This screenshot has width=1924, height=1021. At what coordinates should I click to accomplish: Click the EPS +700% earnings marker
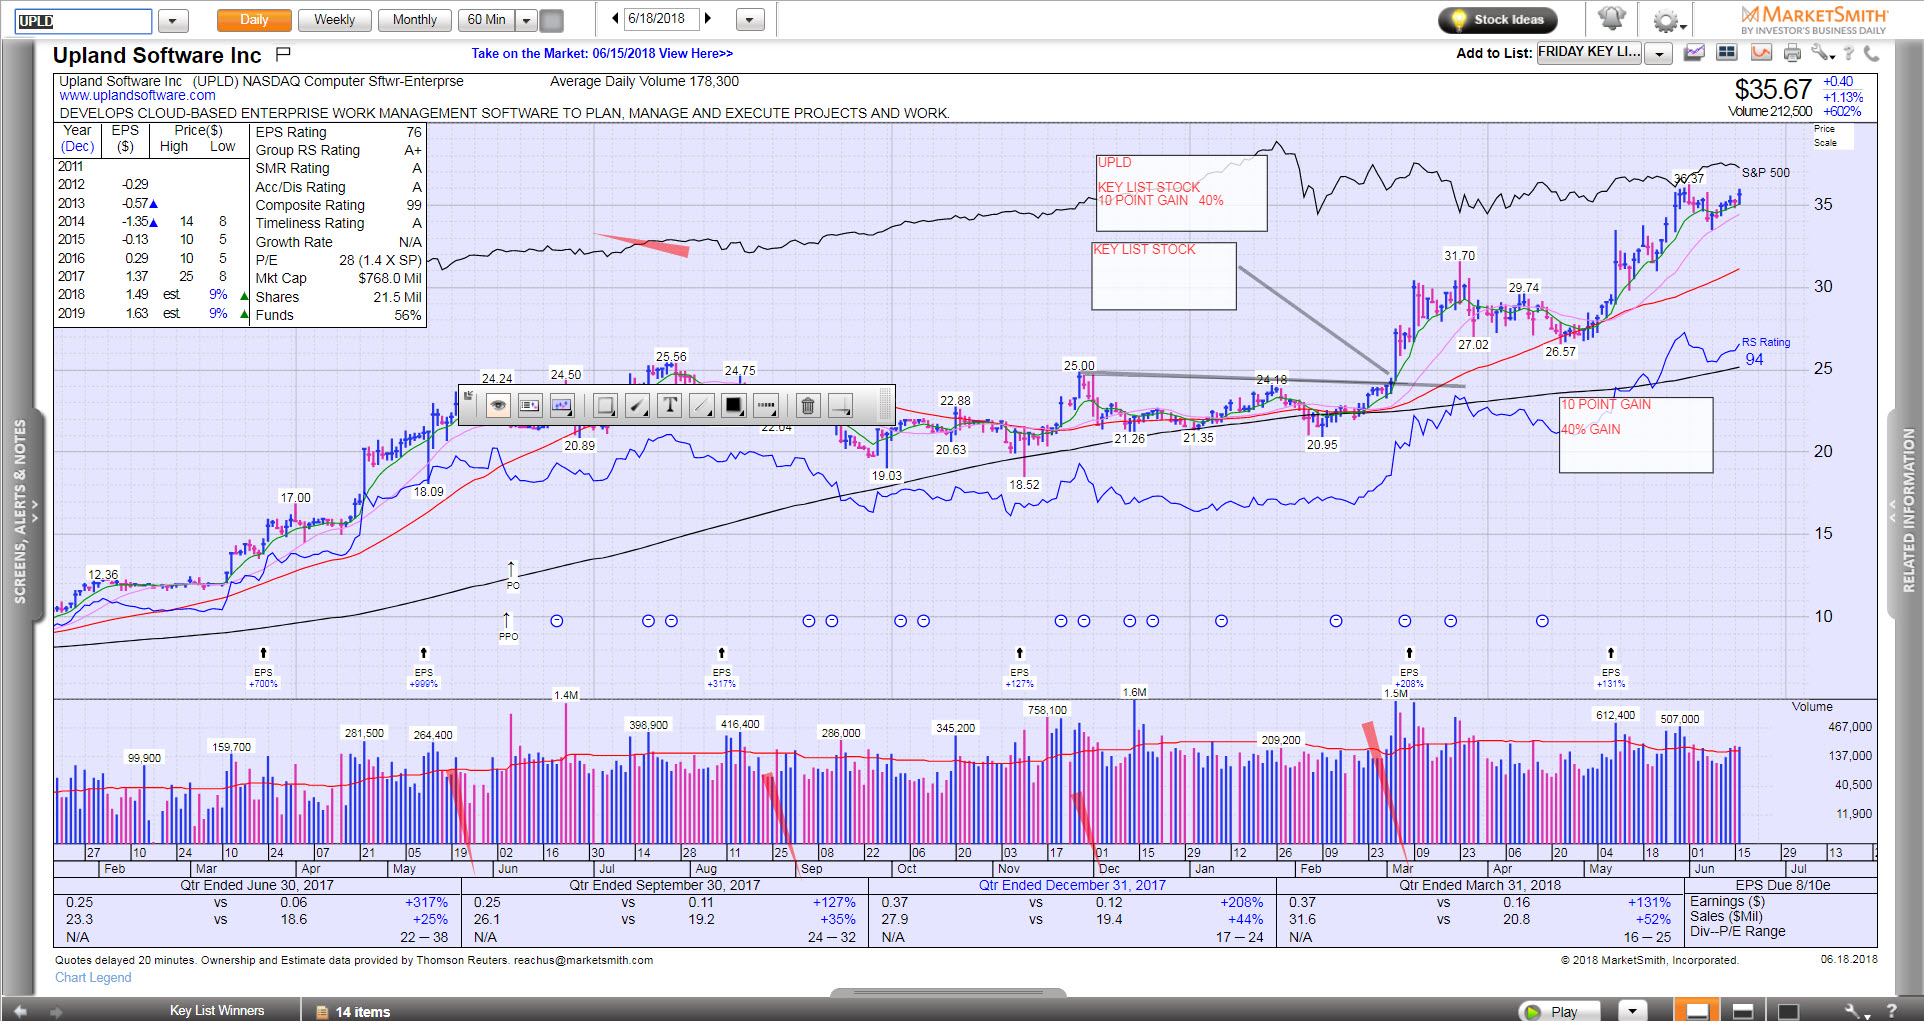pyautogui.click(x=263, y=669)
